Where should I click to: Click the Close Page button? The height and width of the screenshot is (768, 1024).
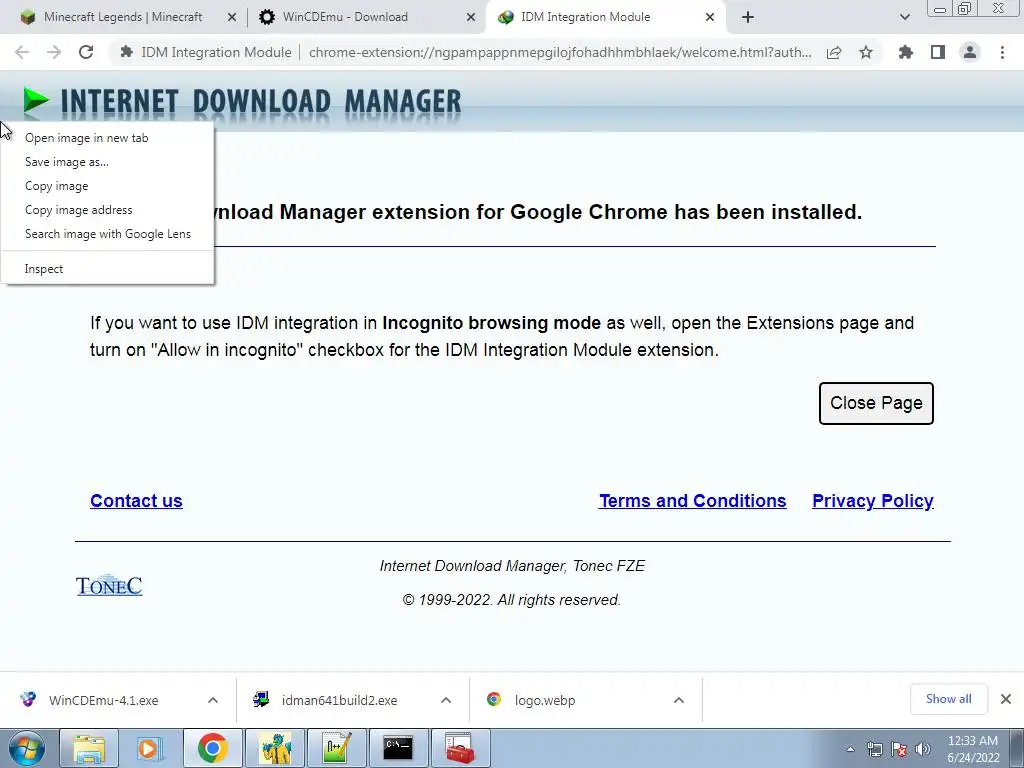point(876,403)
